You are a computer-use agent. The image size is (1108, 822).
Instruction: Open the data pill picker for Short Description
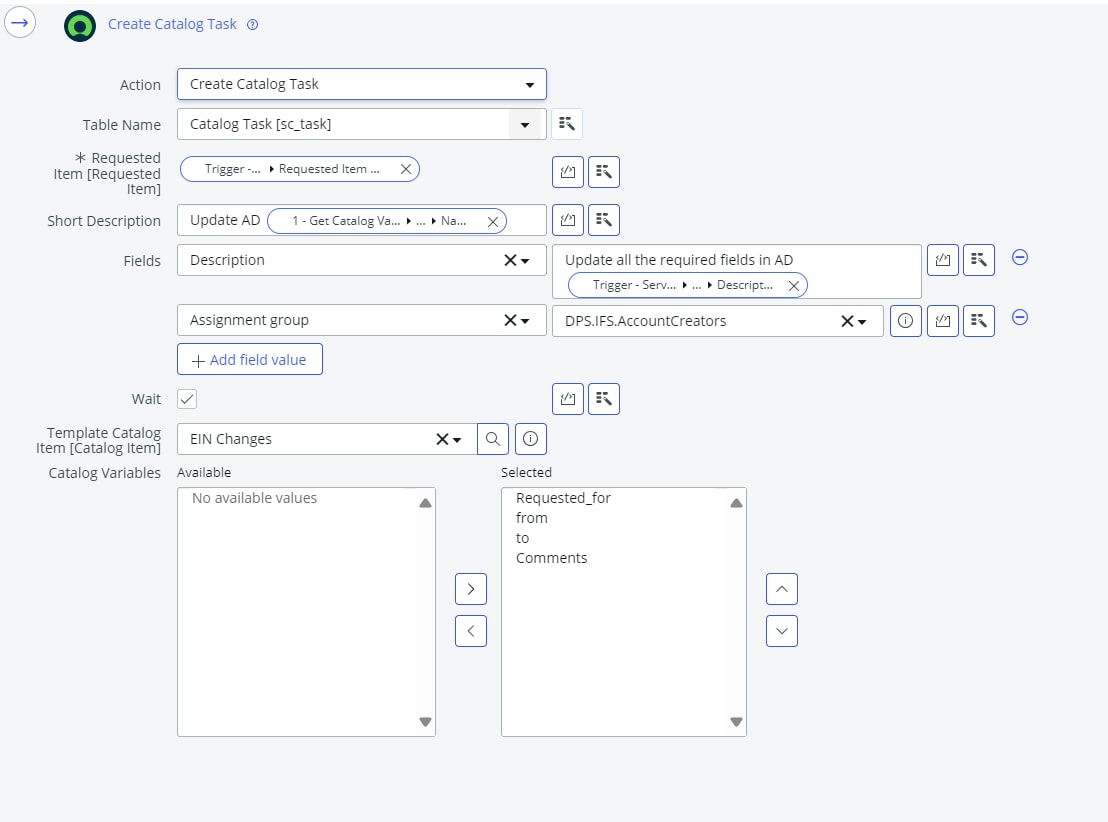pos(603,220)
